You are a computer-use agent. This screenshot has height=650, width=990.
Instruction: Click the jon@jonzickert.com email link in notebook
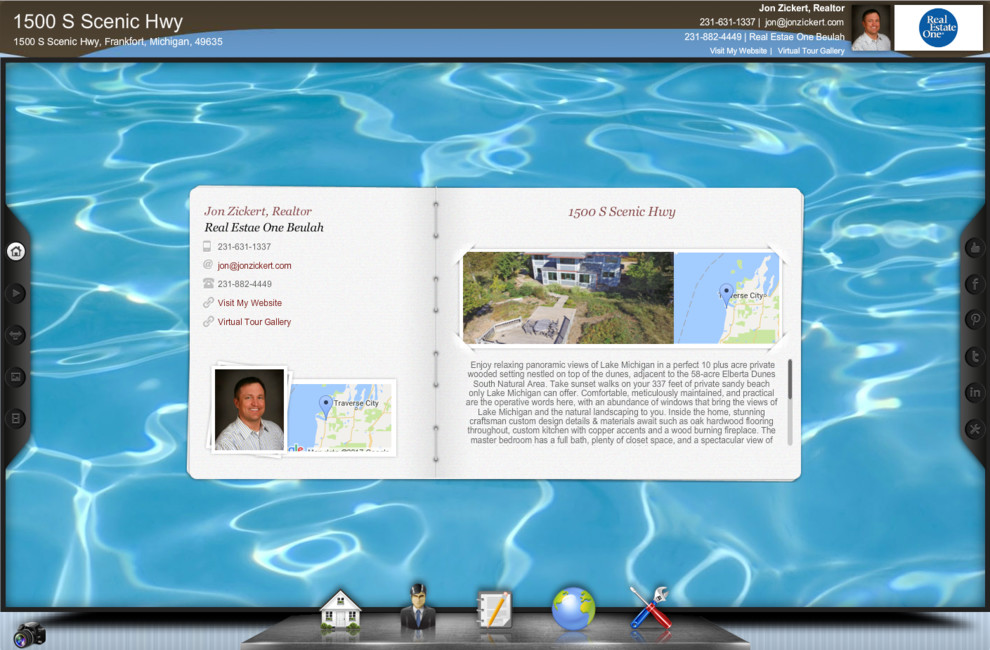pyautogui.click(x=254, y=266)
